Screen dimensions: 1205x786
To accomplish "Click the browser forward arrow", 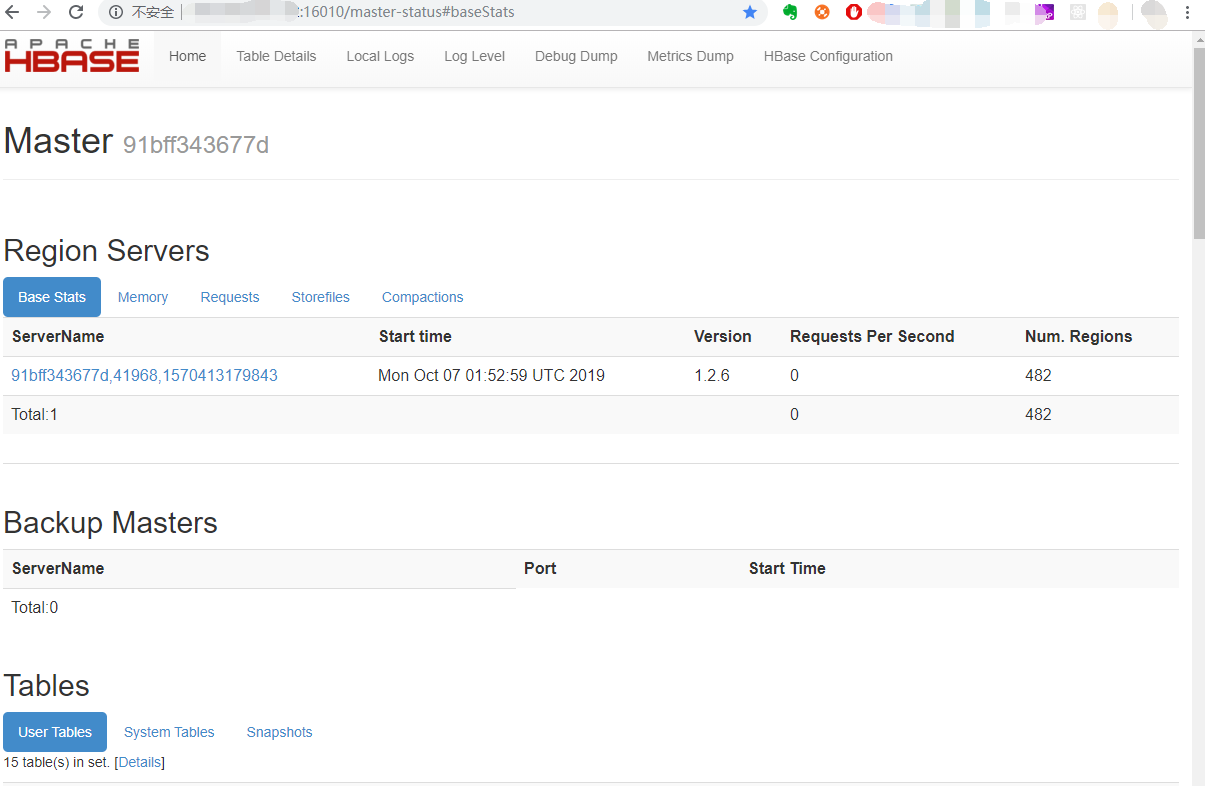I will click(44, 12).
